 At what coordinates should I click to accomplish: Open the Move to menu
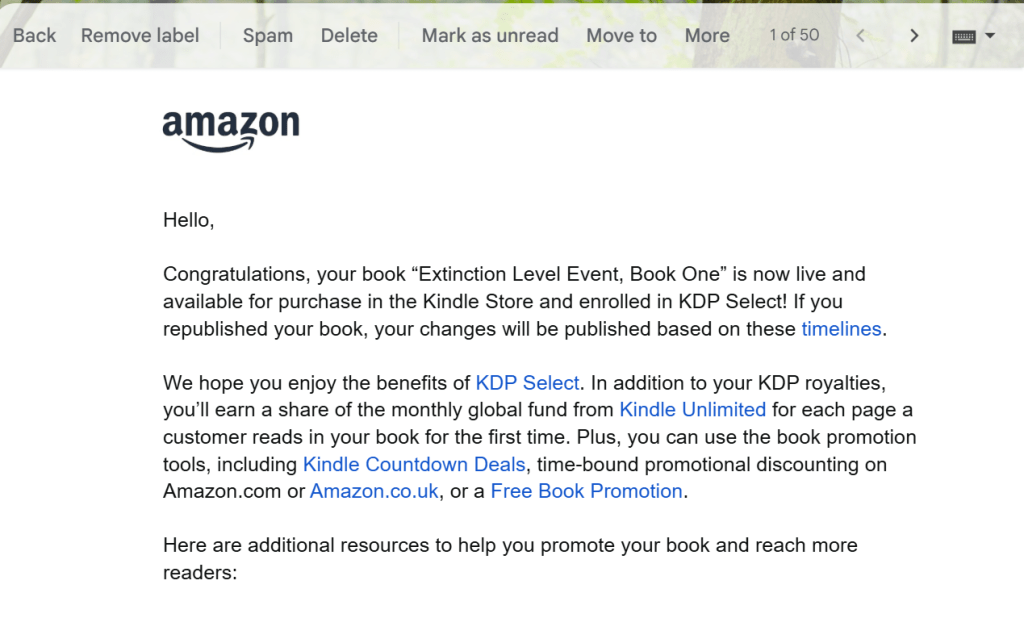621,36
